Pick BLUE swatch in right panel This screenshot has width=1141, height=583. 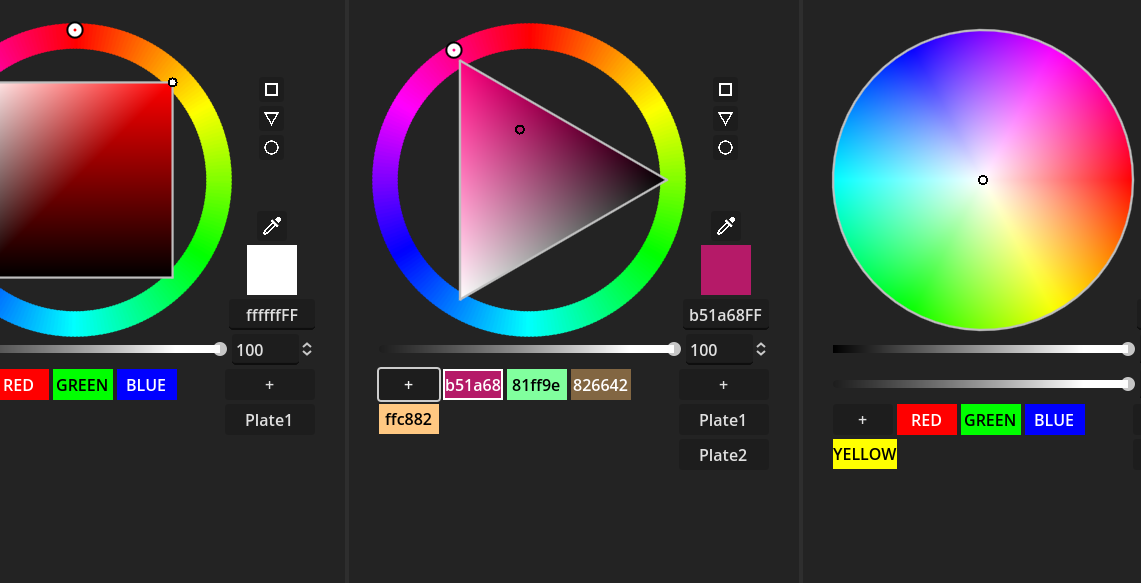(x=1055, y=420)
